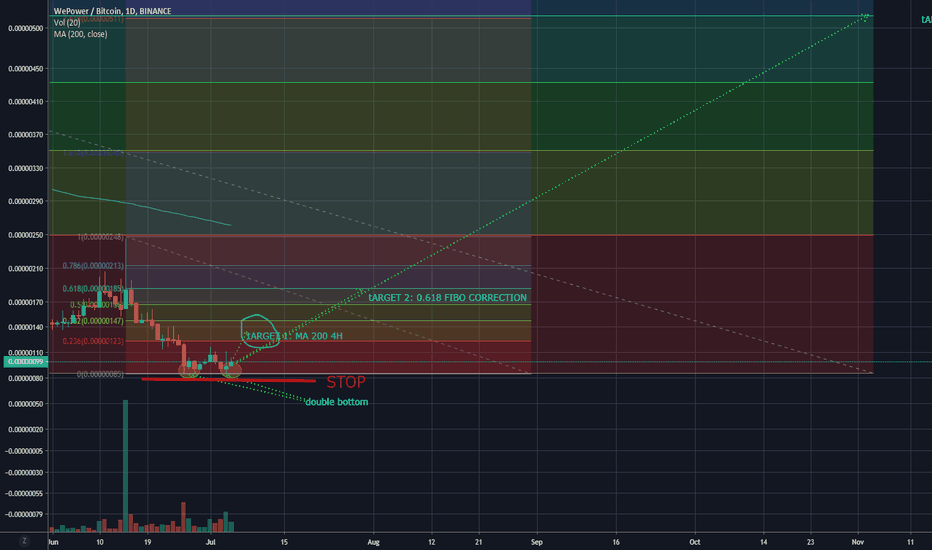Click the circular Z button at bottom-left

click(24, 540)
